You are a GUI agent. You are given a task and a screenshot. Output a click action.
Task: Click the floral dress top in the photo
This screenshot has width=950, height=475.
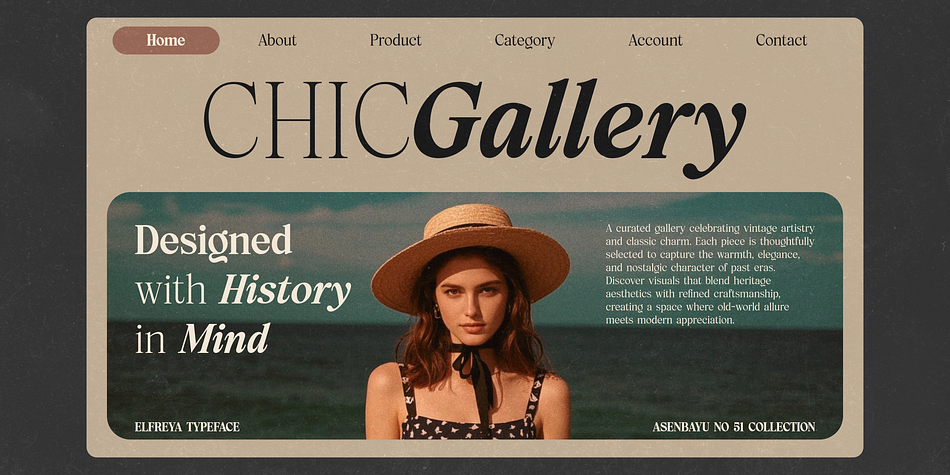coord(471,407)
